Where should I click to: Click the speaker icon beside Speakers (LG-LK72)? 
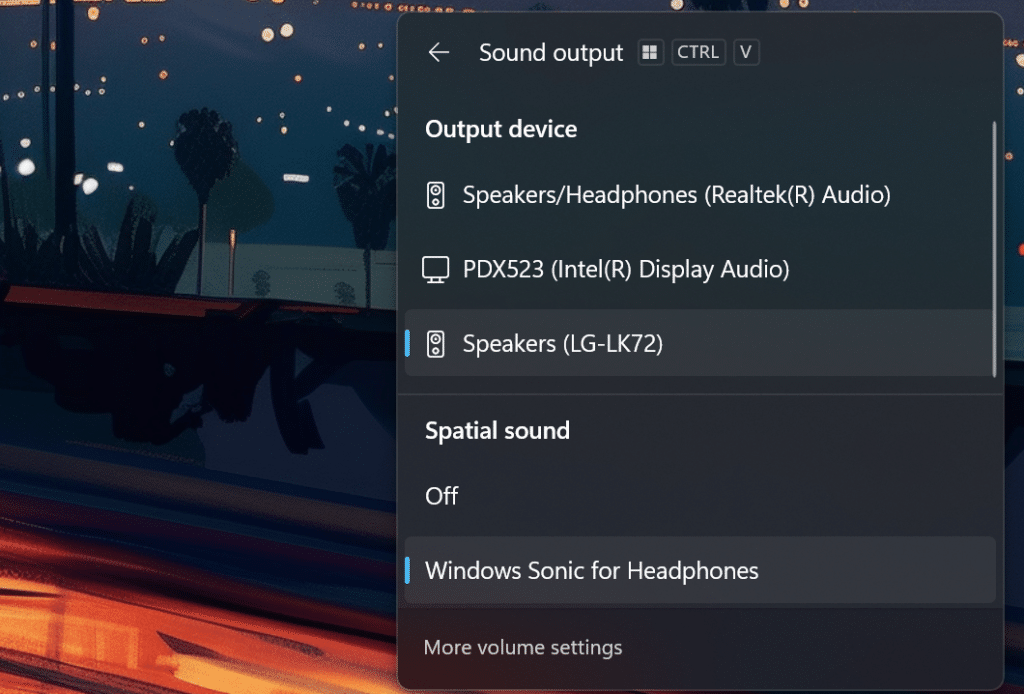coord(436,343)
